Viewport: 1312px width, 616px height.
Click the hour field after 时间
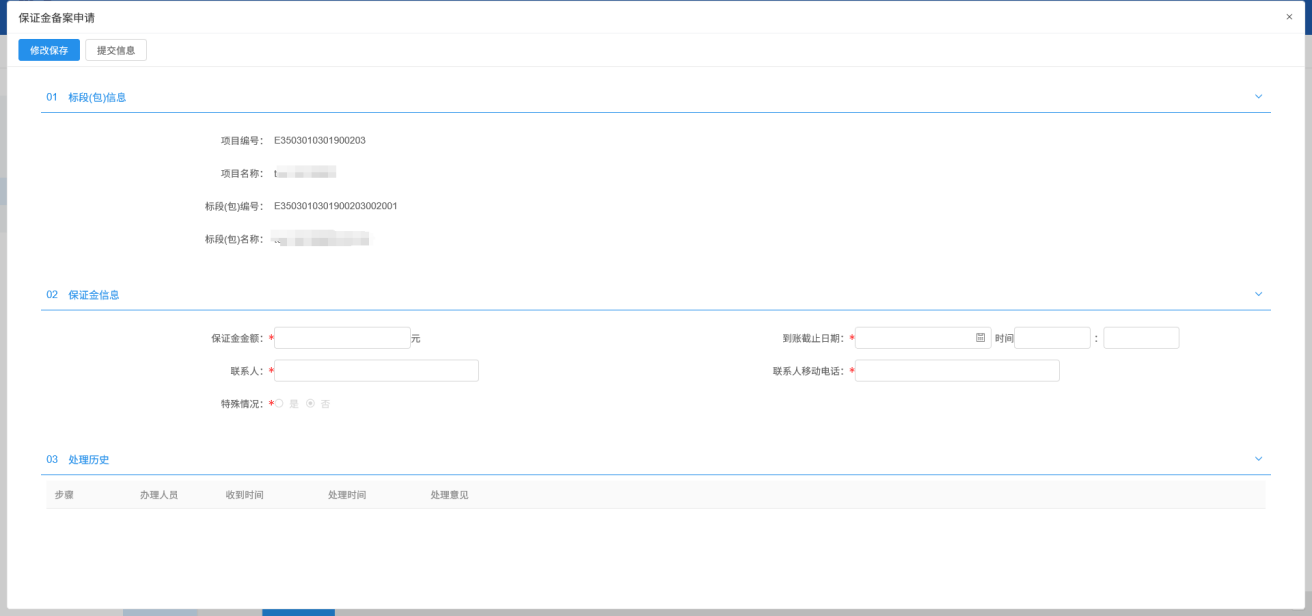tap(1052, 338)
